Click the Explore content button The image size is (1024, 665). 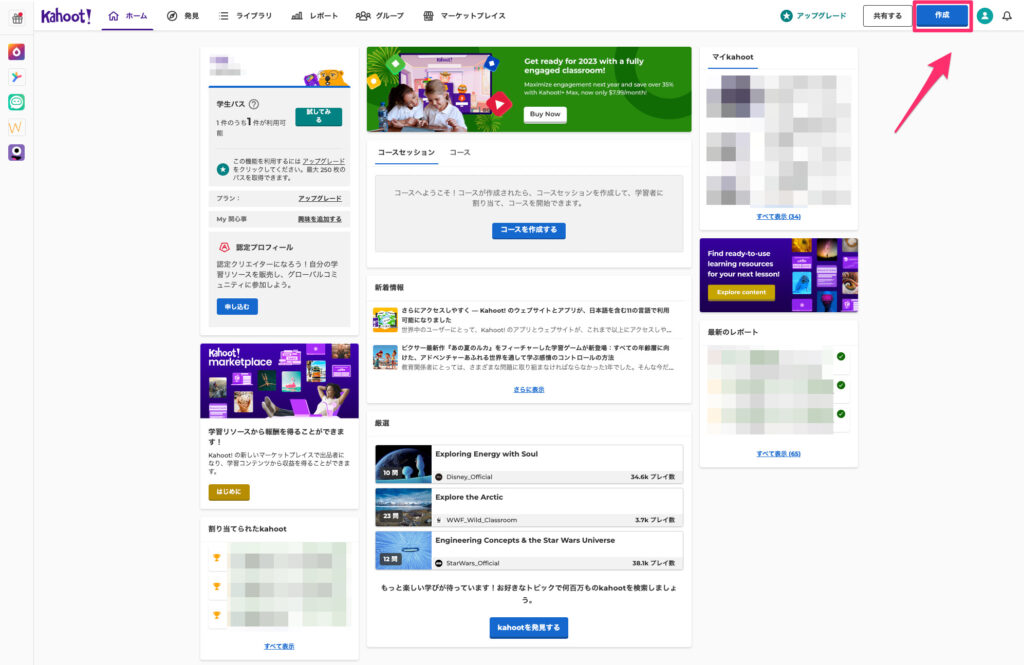741,292
